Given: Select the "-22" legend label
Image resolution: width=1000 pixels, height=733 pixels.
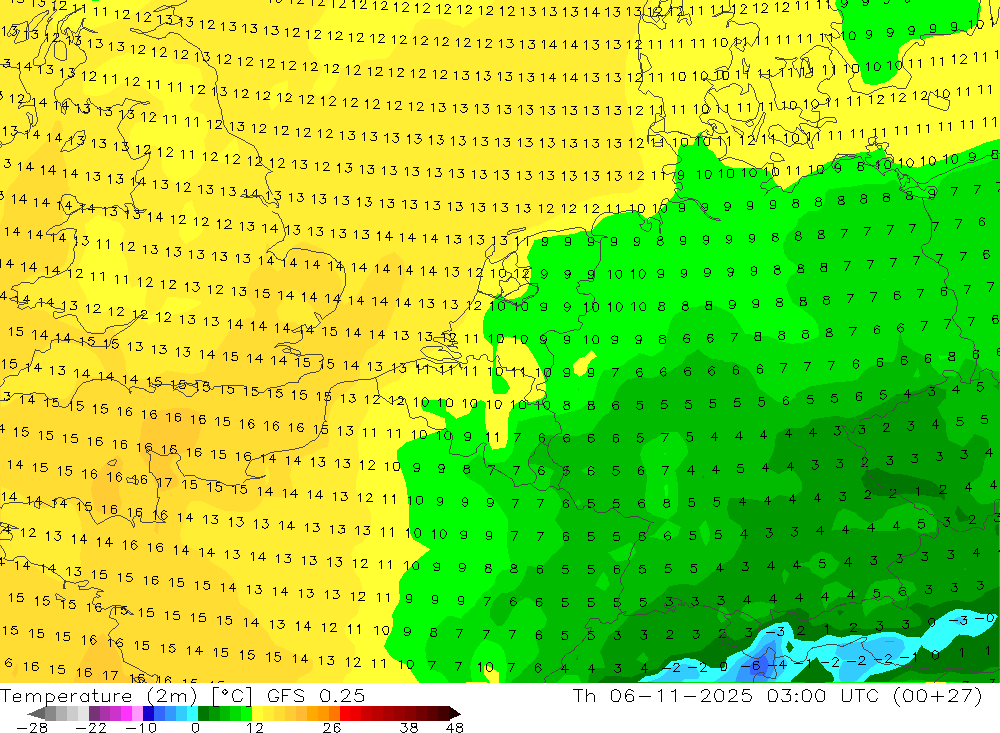Looking at the screenshot, I should click(x=91, y=728).
